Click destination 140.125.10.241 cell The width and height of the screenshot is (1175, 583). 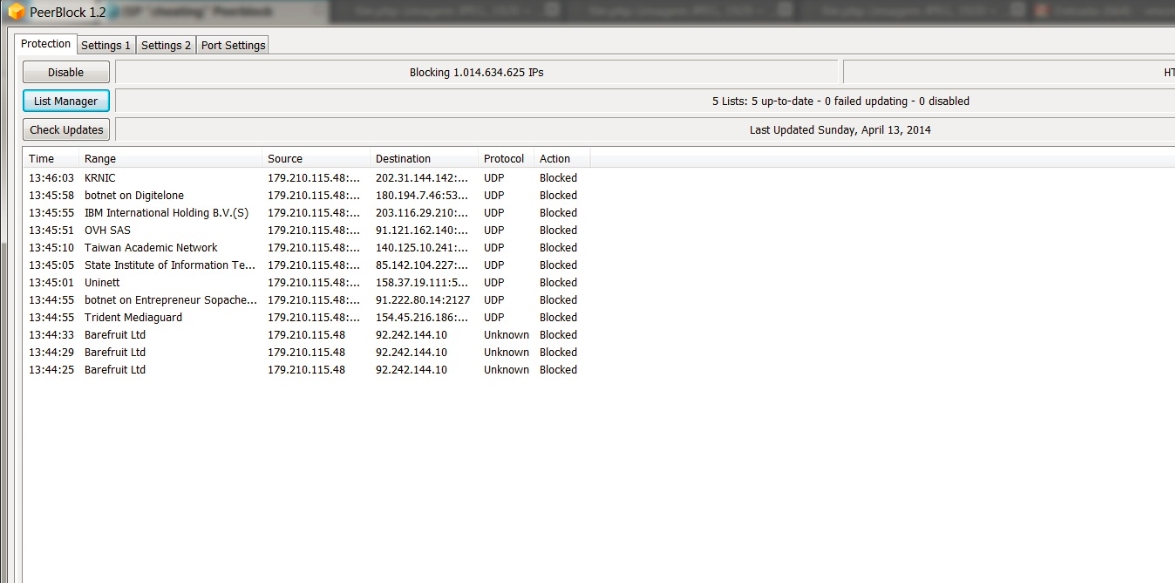coord(422,247)
